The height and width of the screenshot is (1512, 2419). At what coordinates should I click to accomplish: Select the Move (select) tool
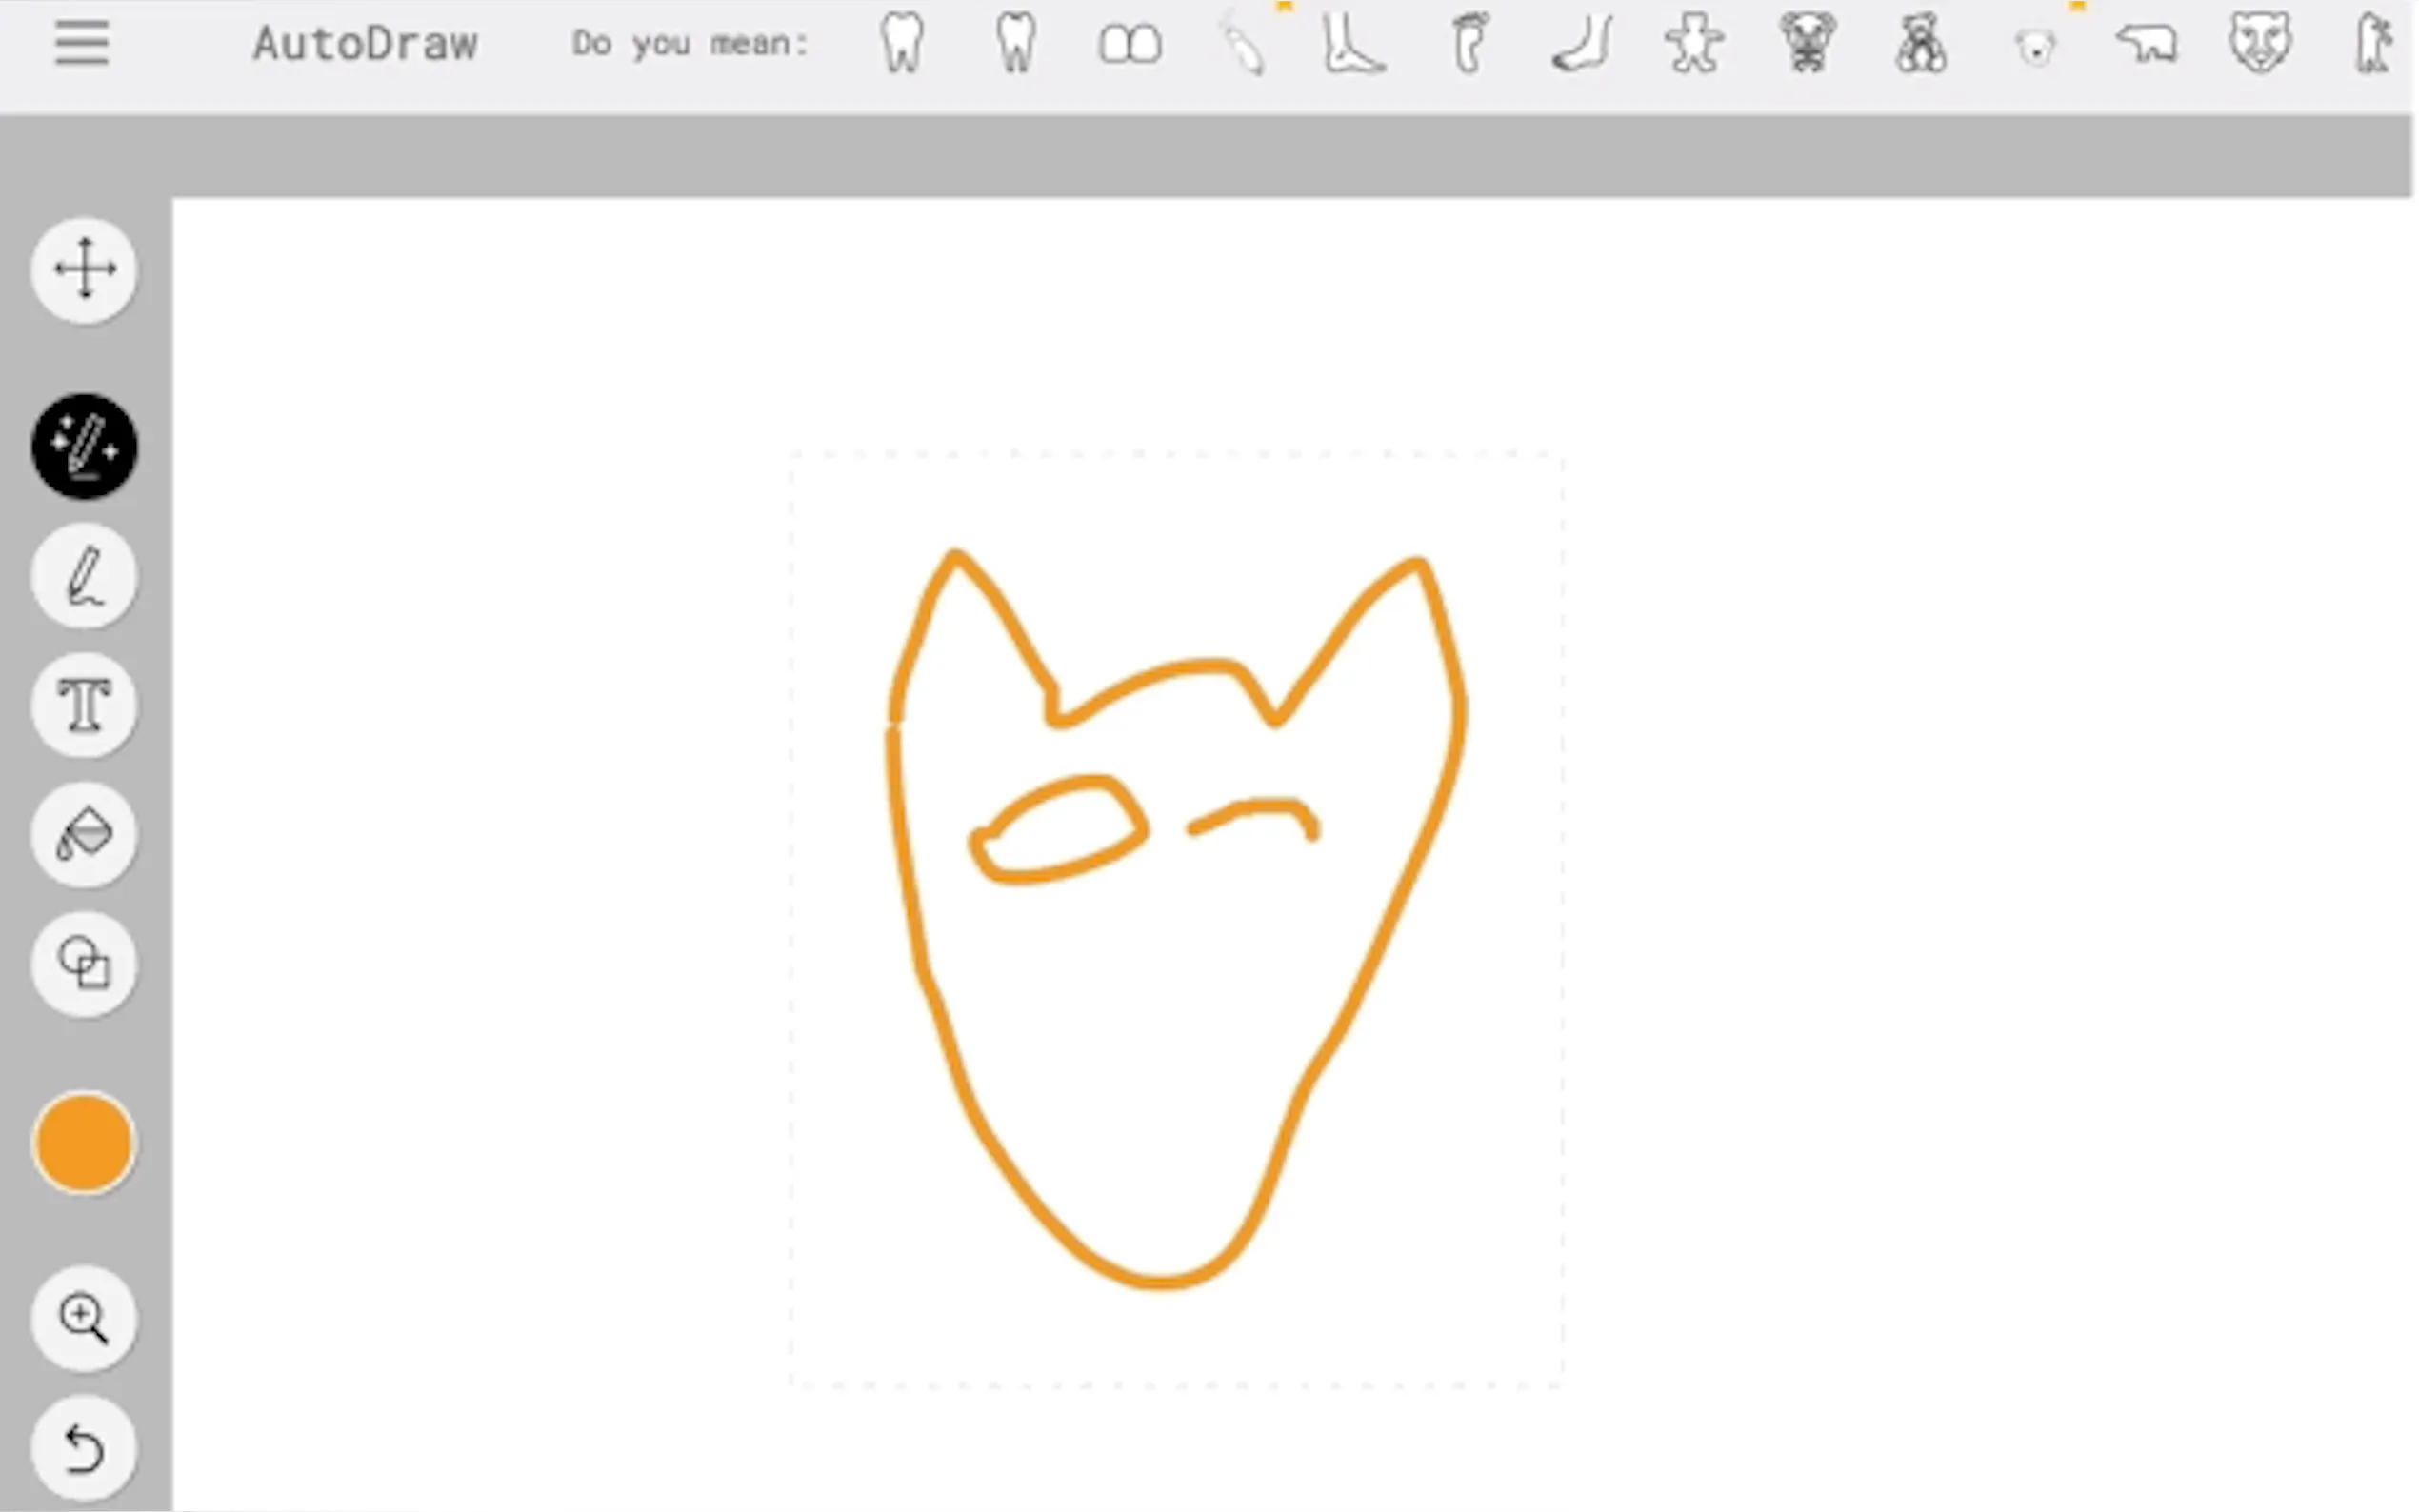[85, 269]
